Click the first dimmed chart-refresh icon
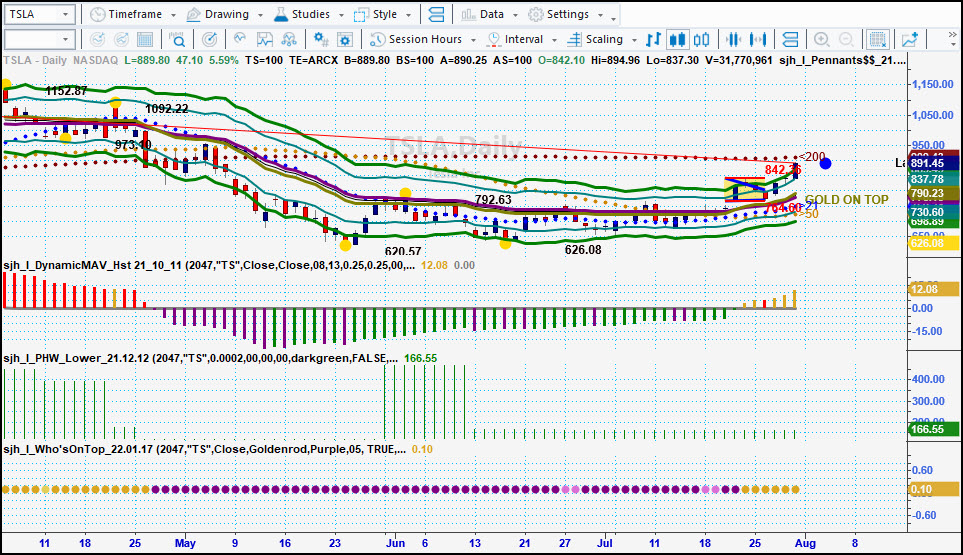This screenshot has width=963, height=555. pyautogui.click(x=97, y=40)
